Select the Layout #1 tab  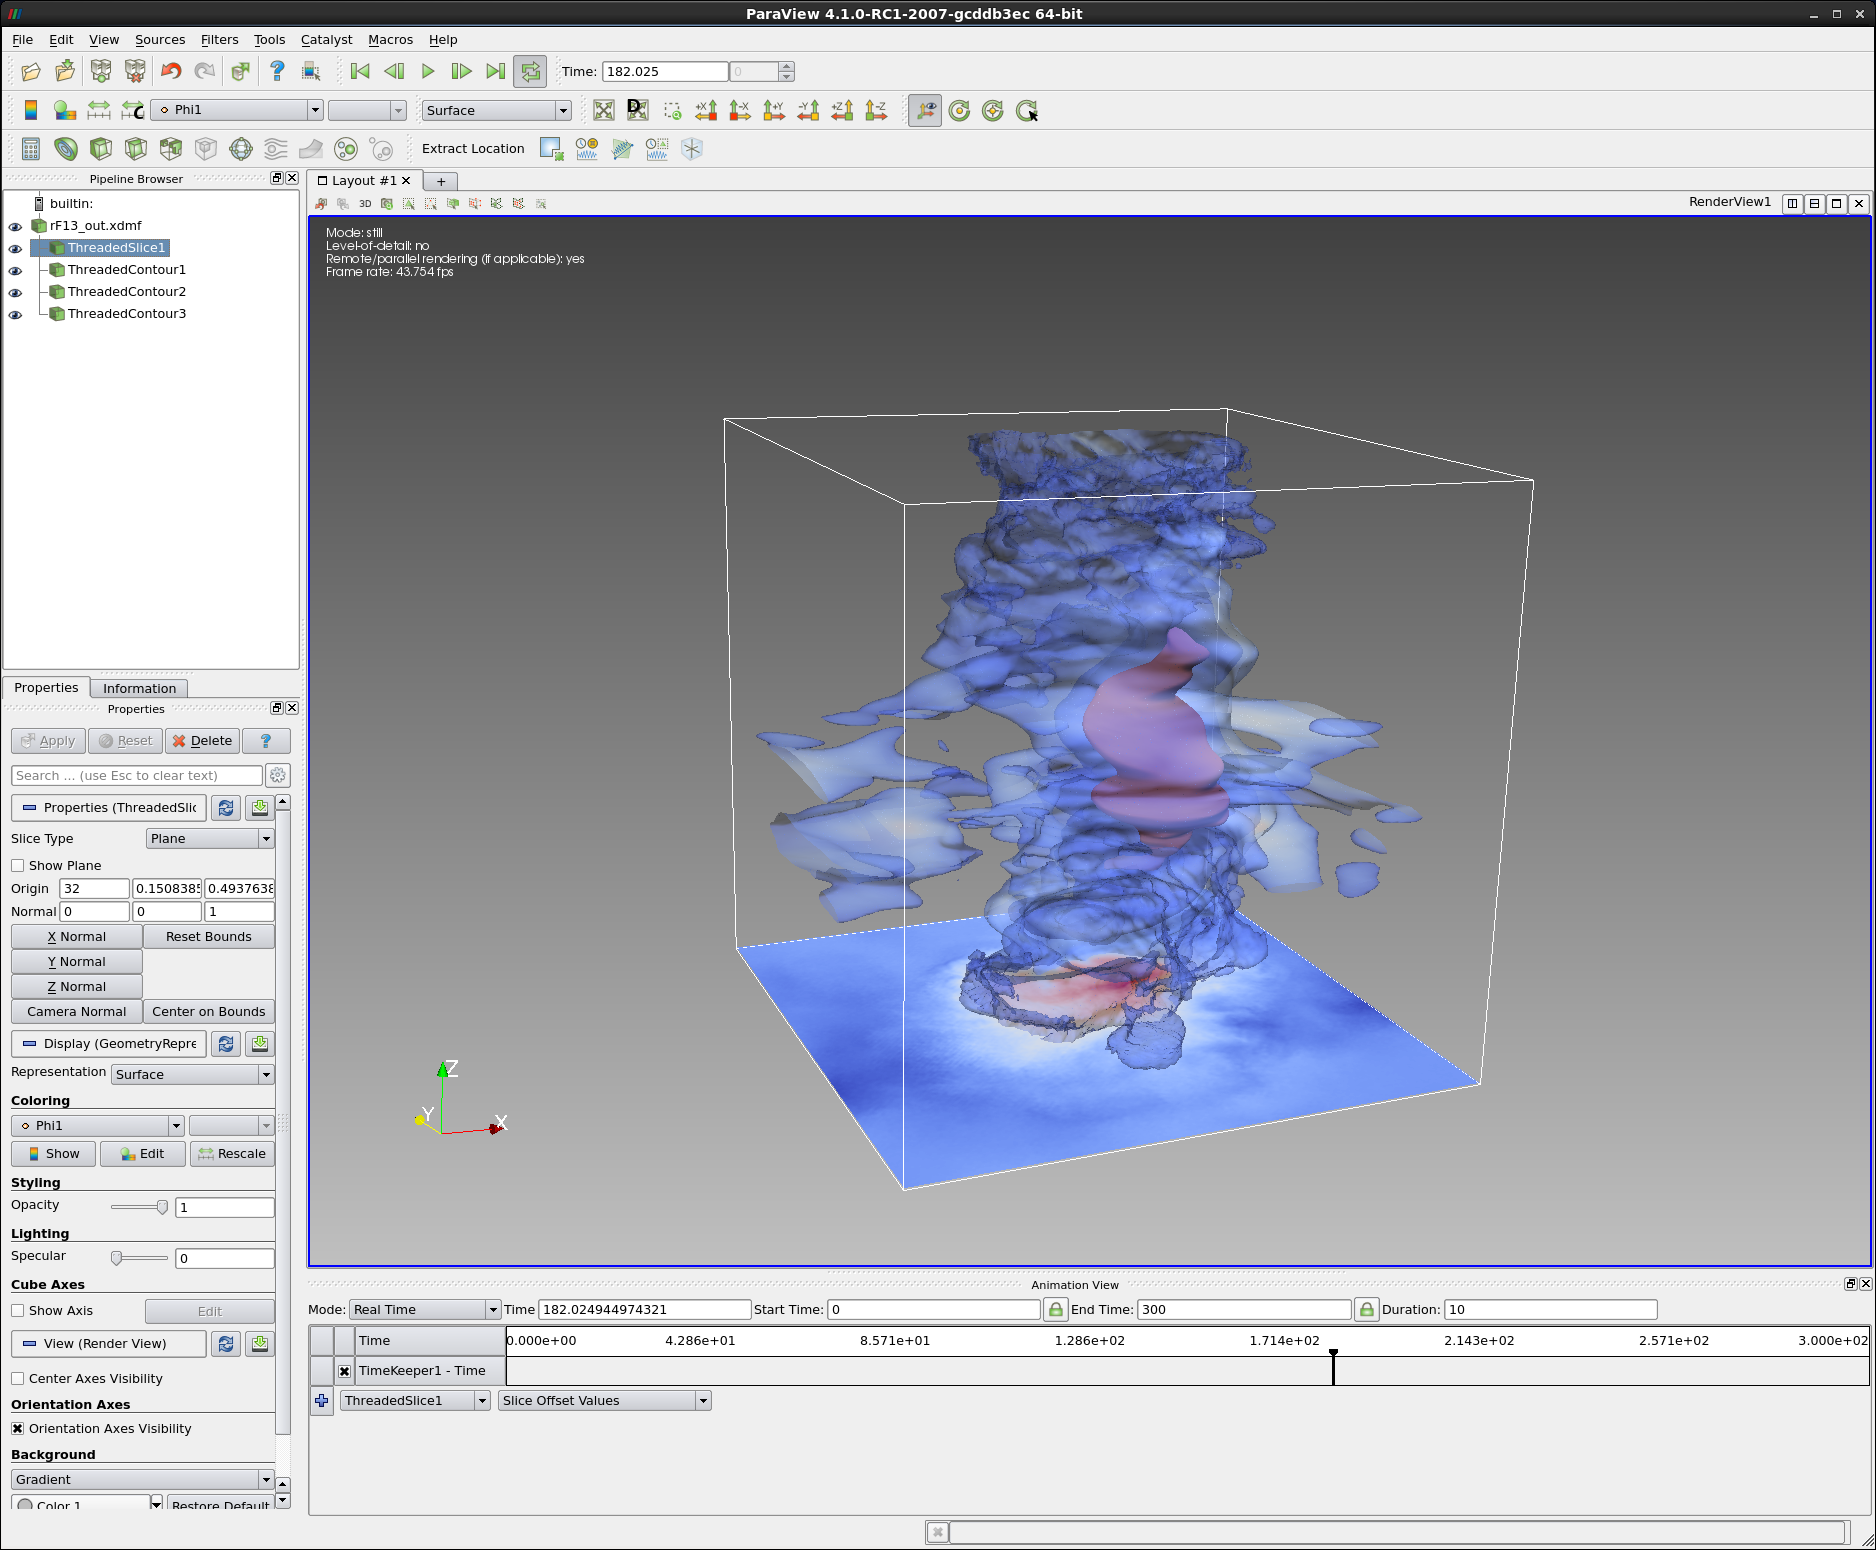(363, 180)
